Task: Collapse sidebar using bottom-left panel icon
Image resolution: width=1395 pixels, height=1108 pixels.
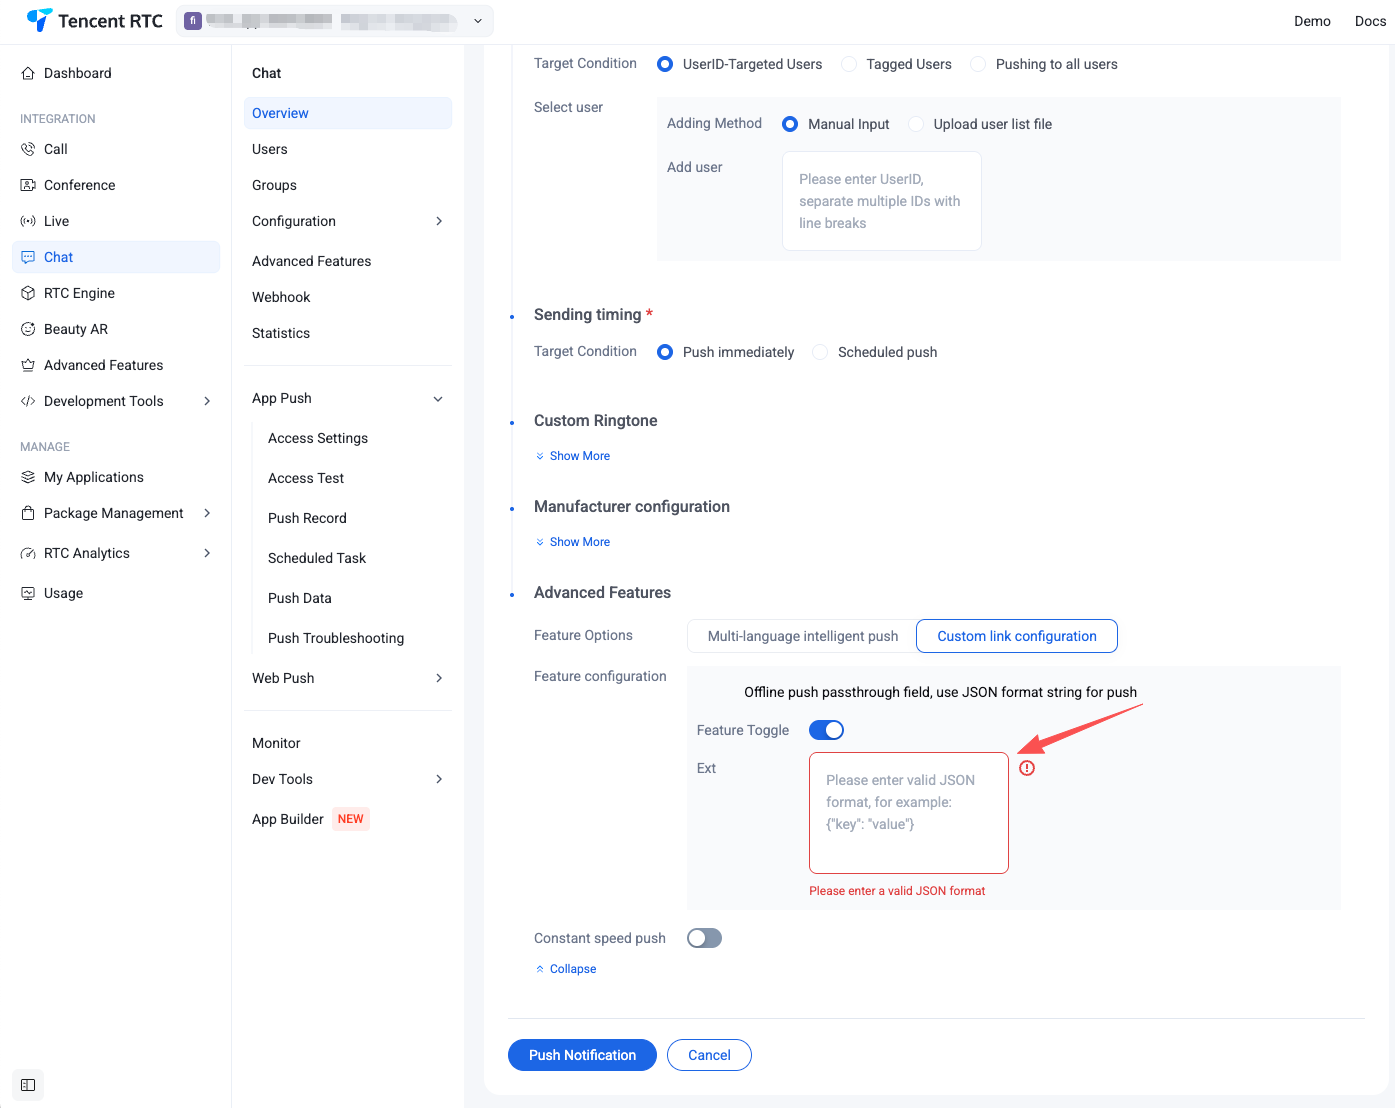Action: (x=28, y=1085)
